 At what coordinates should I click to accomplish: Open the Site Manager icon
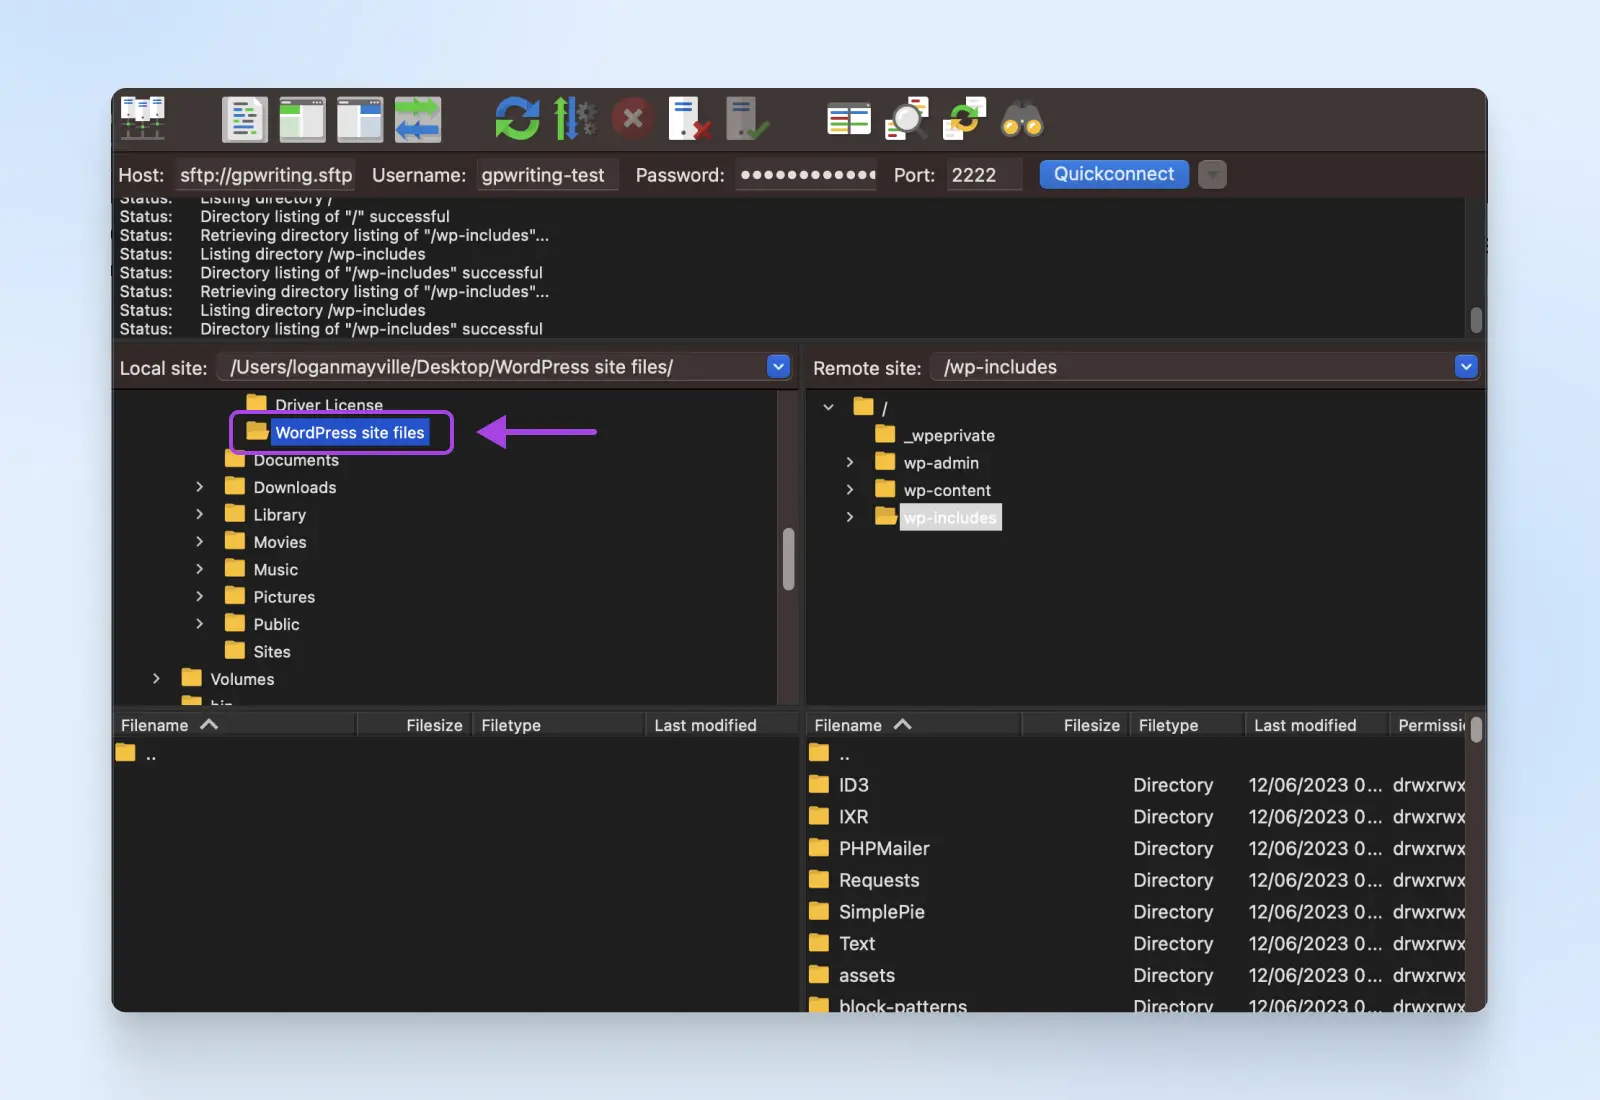pos(143,119)
